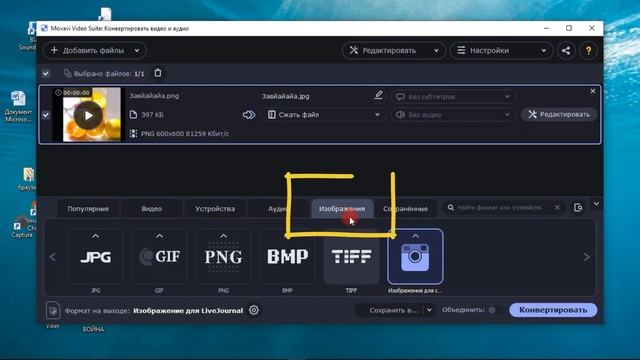Expand GIF presets chevron
Screen dimensions: 640x360
coord(159,236)
